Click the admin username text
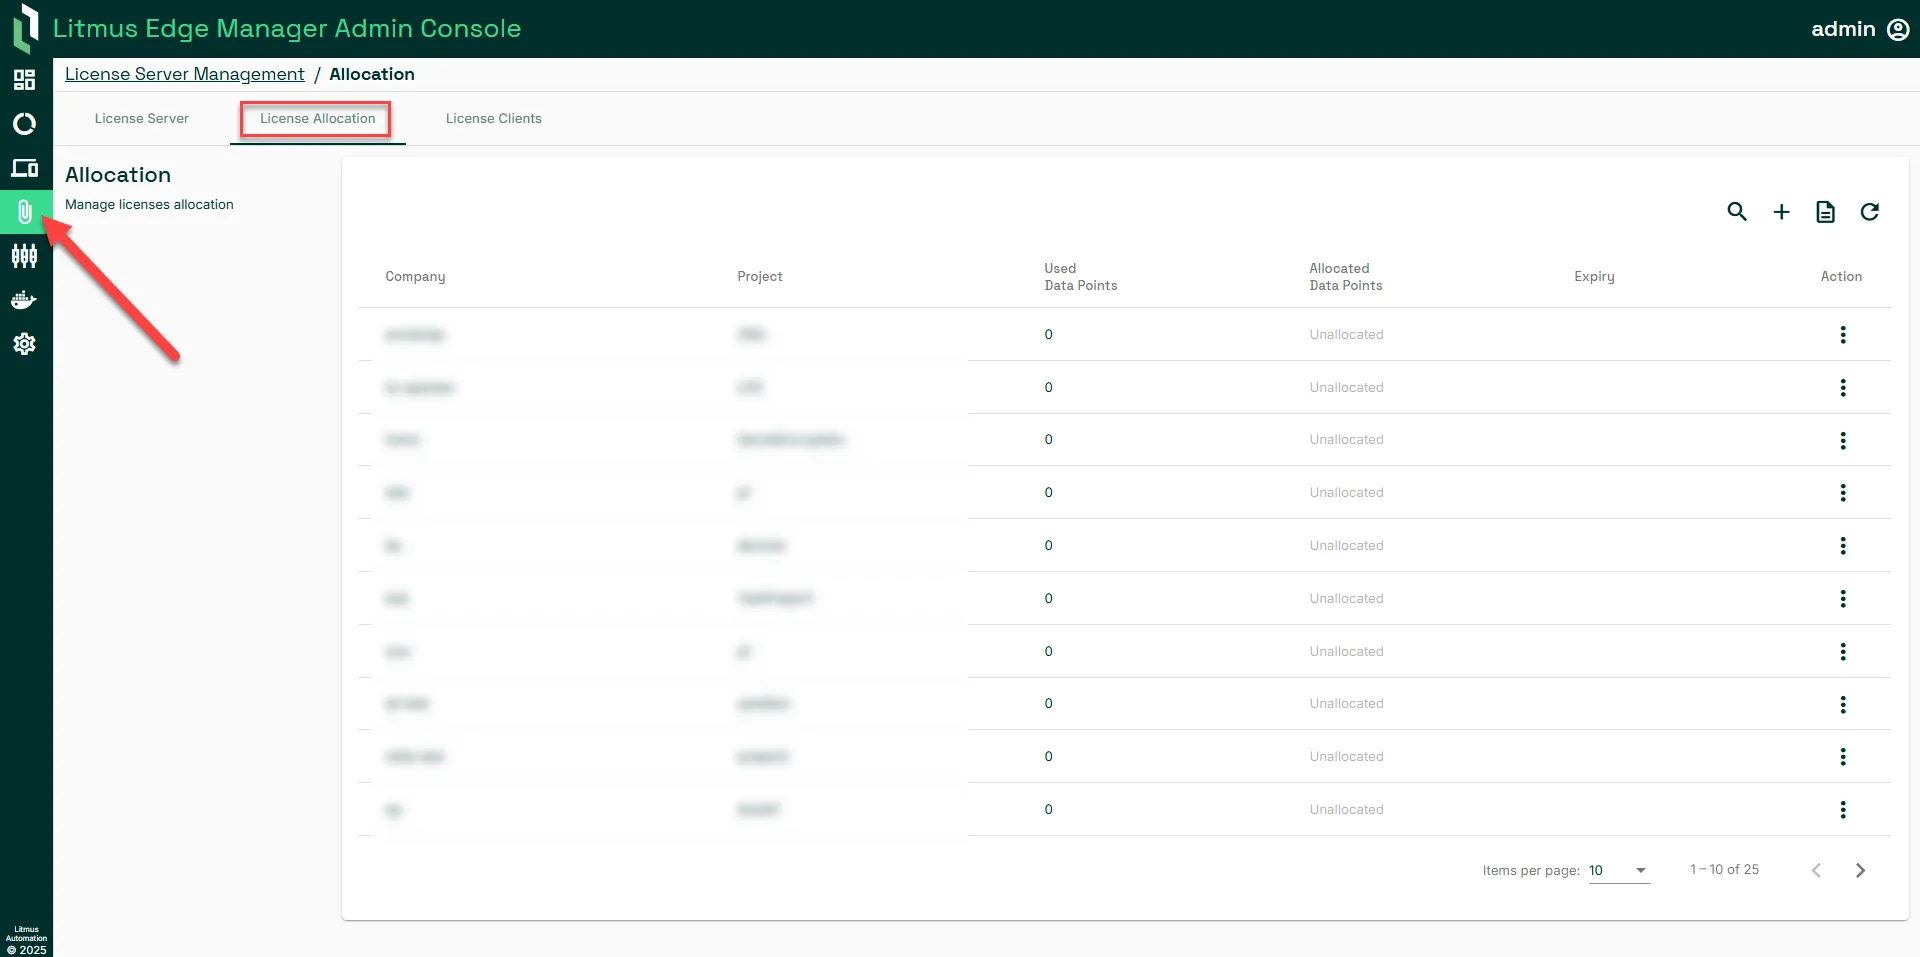Image resolution: width=1920 pixels, height=957 pixels. pos(1843,29)
